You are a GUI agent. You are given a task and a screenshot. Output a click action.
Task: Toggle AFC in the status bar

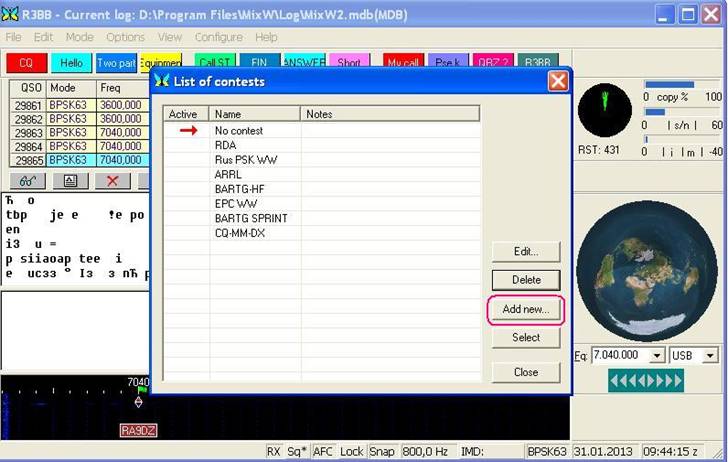(323, 452)
